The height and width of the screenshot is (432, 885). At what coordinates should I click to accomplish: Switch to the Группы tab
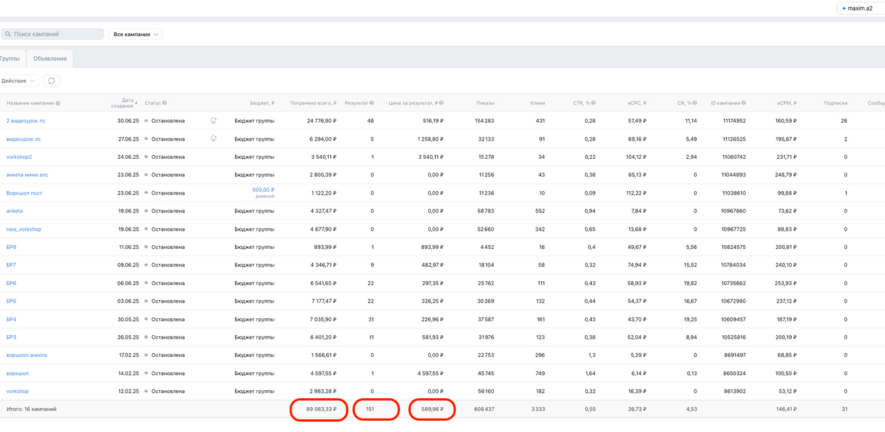coord(11,59)
